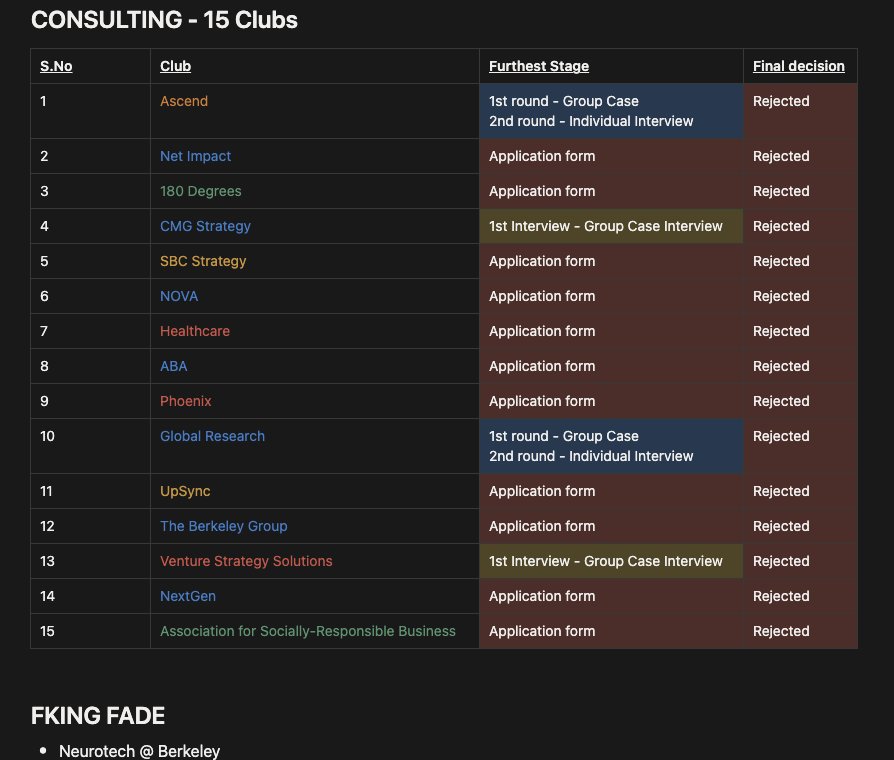Click the Ascend club name
This screenshot has width=894, height=760.
tap(184, 101)
